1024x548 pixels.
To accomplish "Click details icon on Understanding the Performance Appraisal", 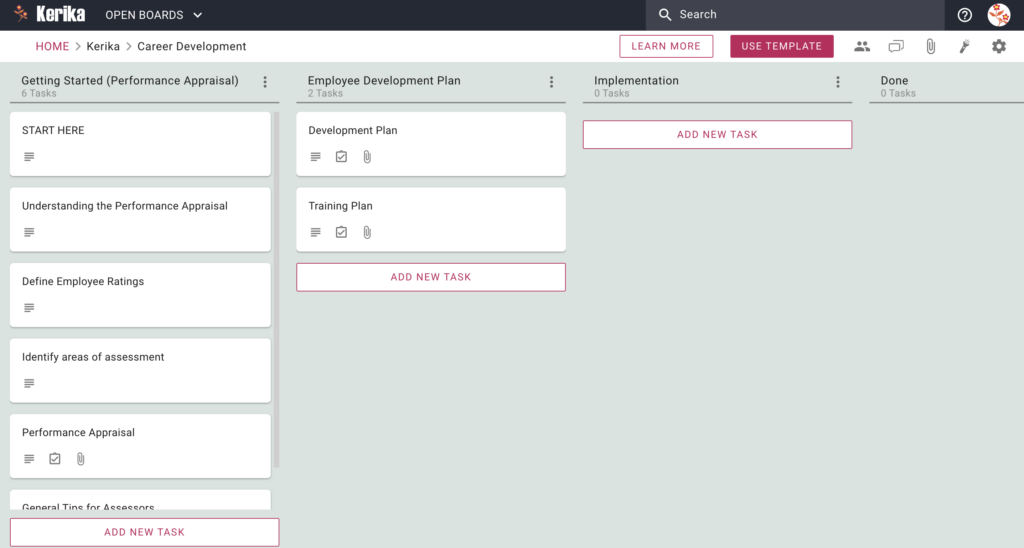I will click(29, 233).
